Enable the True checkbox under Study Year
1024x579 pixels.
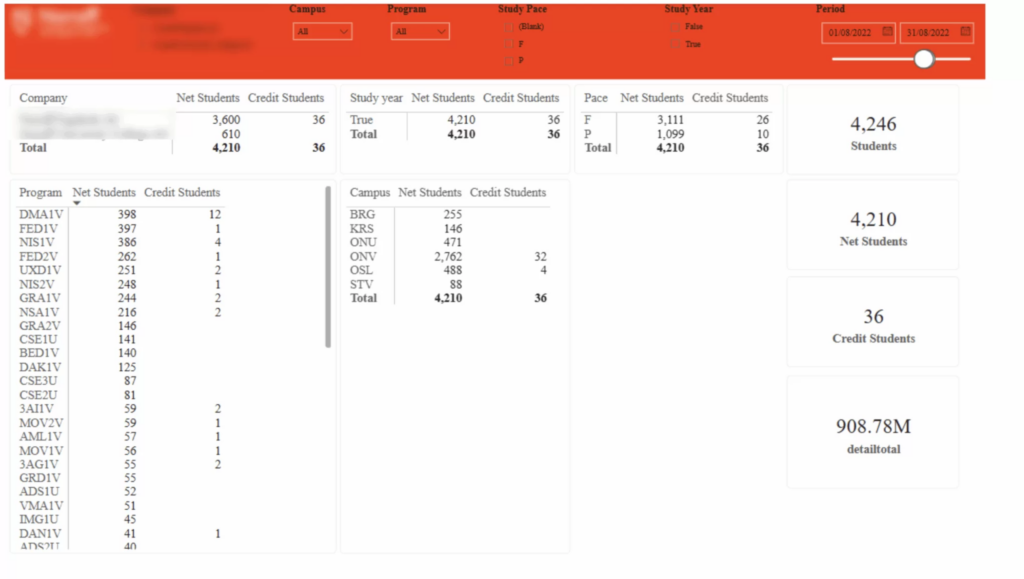tap(675, 43)
